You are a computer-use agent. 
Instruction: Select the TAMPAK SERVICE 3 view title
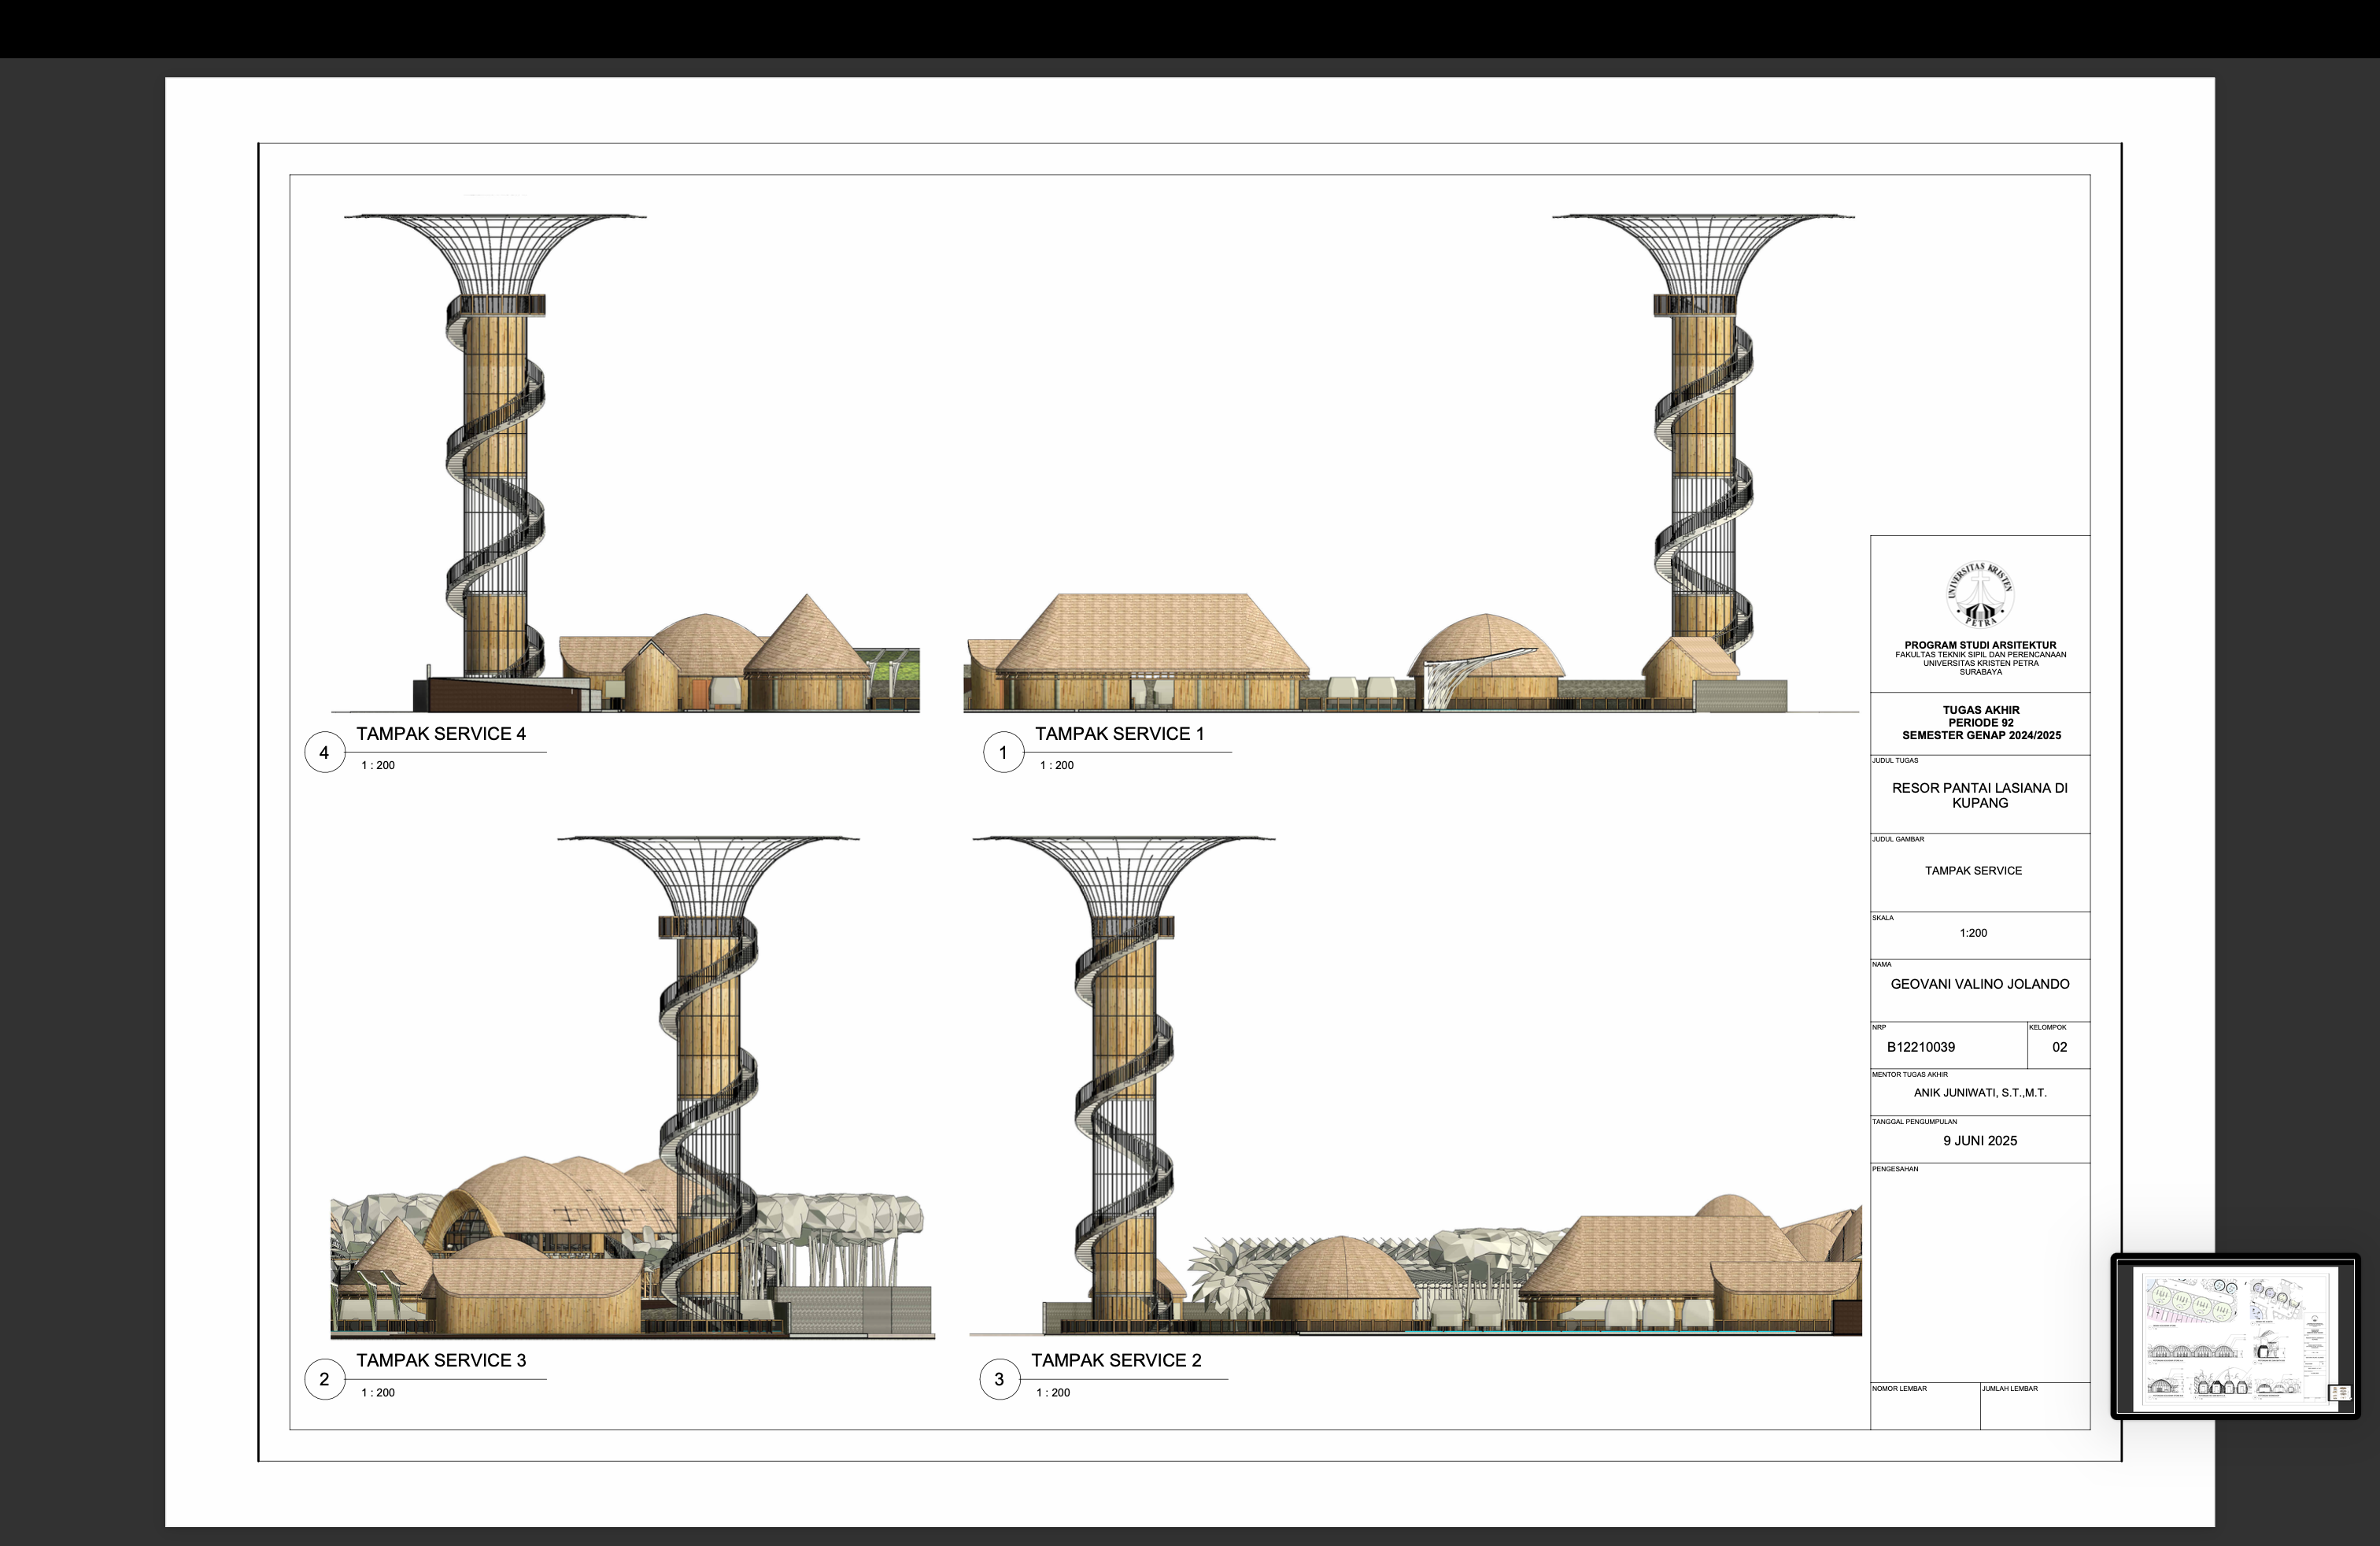[x=441, y=1360]
